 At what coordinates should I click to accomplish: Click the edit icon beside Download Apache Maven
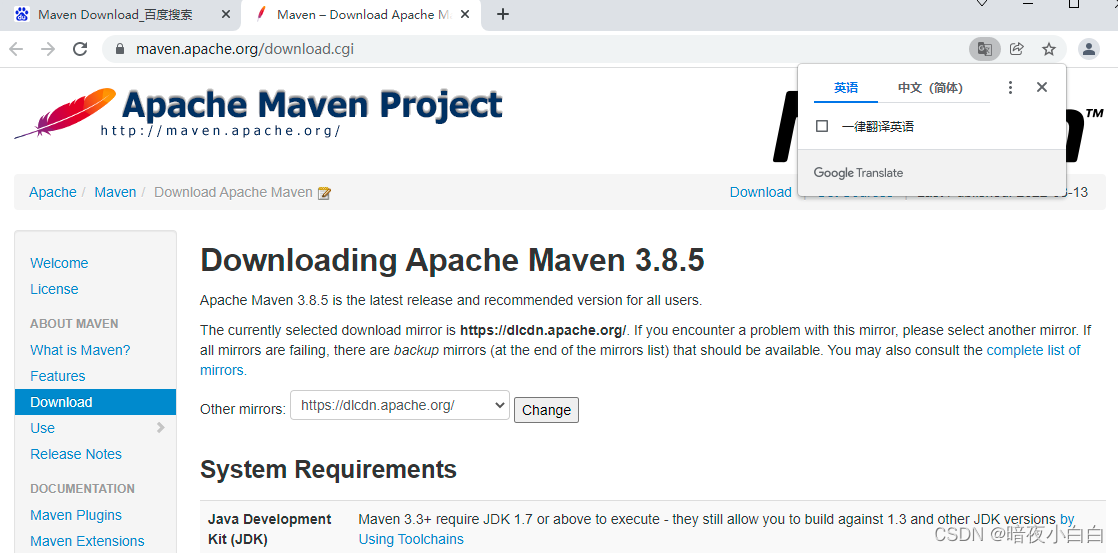click(324, 193)
